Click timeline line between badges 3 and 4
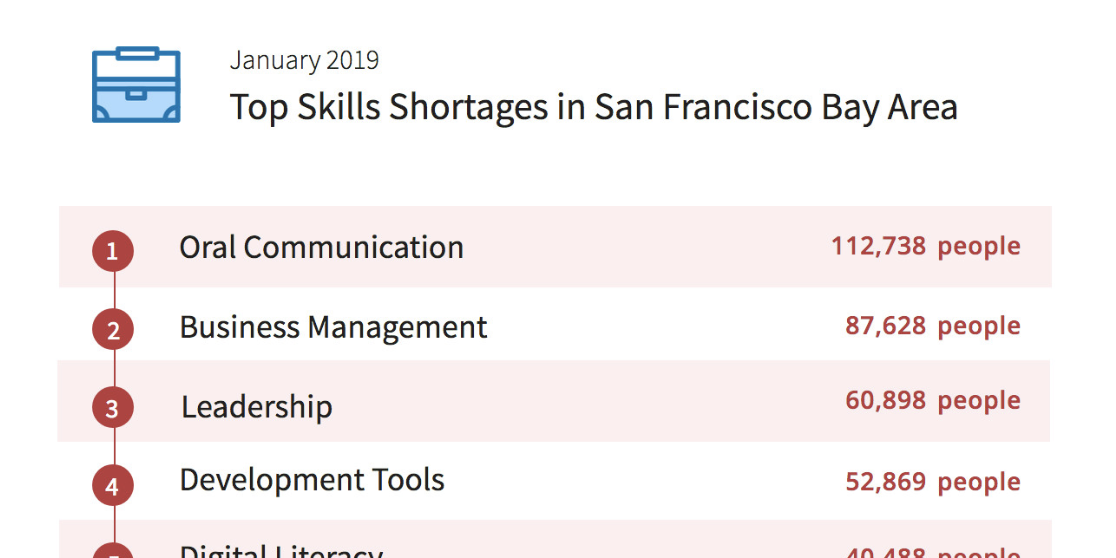 (x=114, y=447)
